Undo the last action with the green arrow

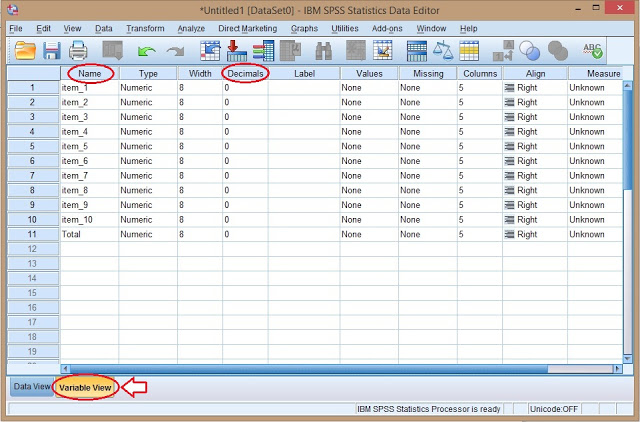(x=147, y=51)
